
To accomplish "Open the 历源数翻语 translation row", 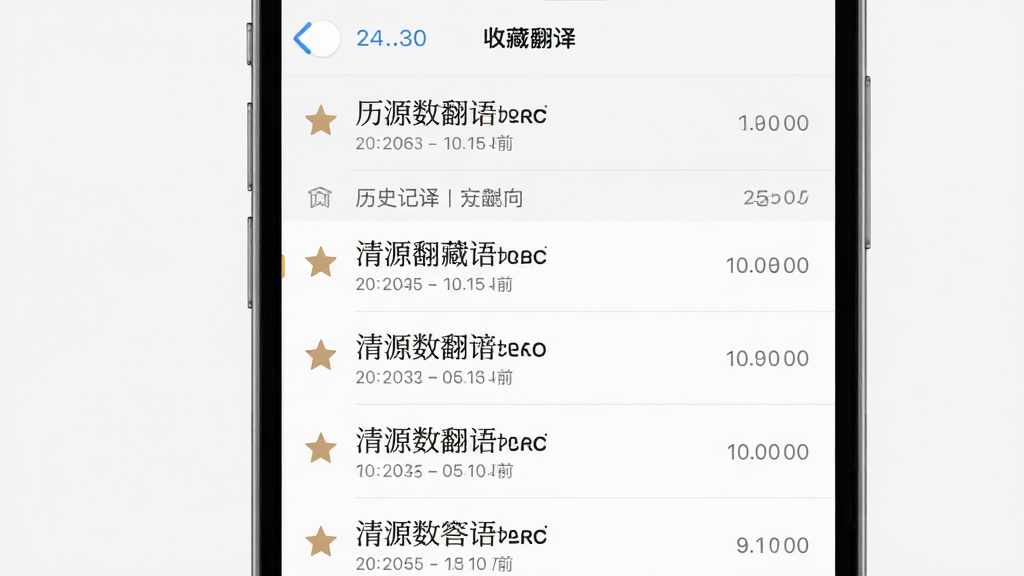I will [558, 123].
